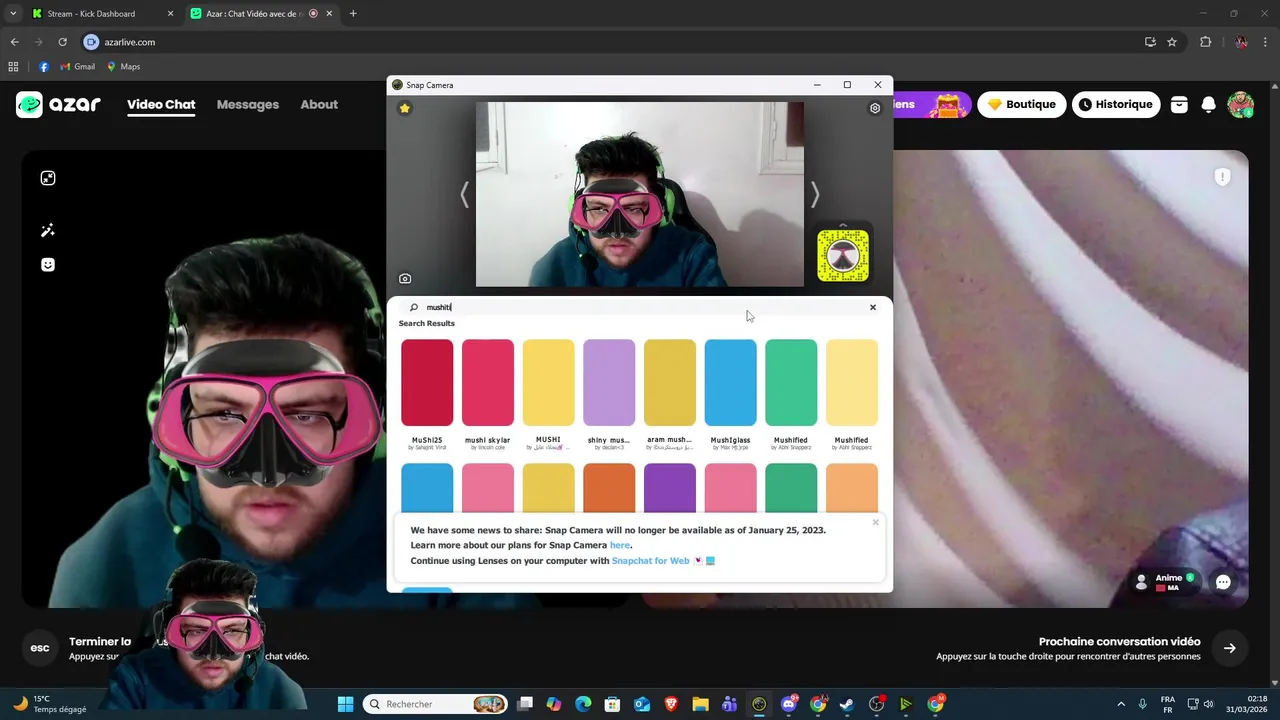Image resolution: width=1280 pixels, height=720 pixels.
Task: Select yellow MUSHI lens
Action: point(548,383)
